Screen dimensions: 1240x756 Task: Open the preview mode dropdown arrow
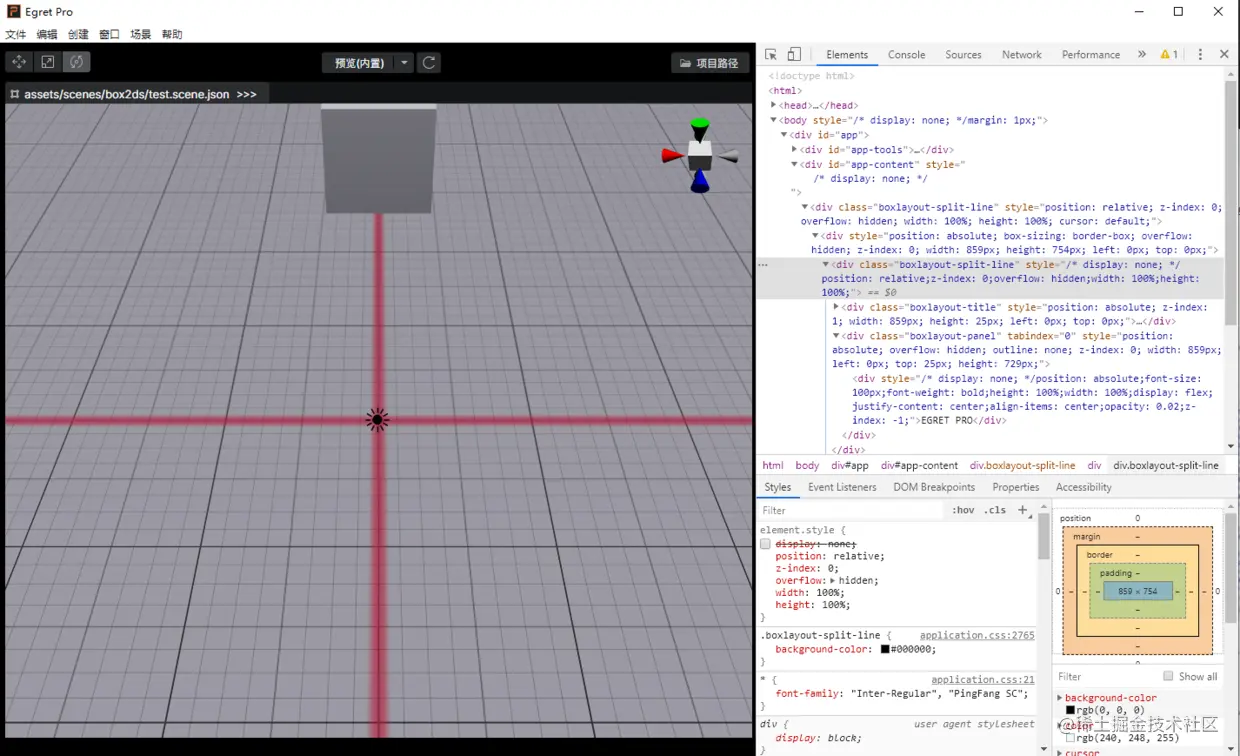[x=404, y=63]
